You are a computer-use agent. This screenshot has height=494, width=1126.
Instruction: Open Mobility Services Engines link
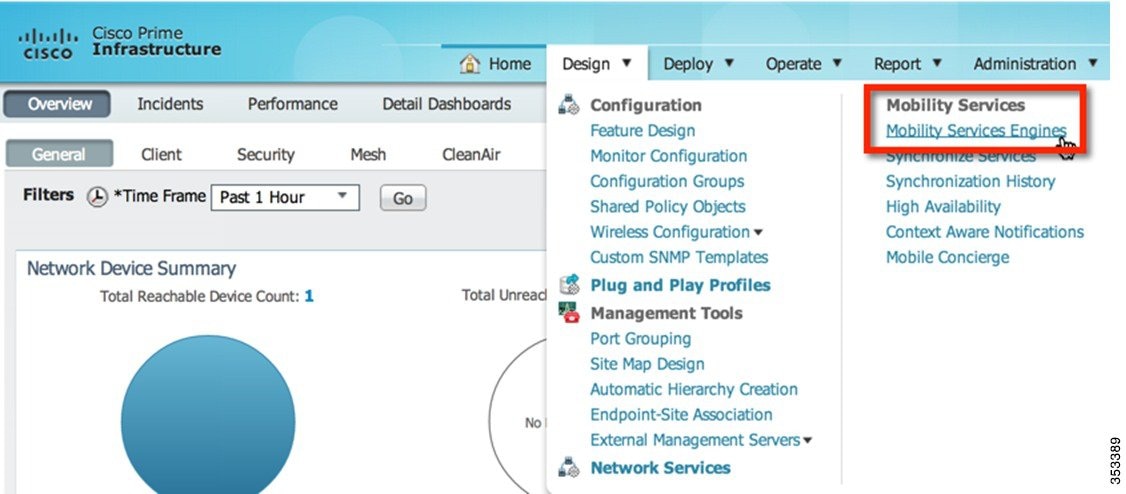coord(977,131)
